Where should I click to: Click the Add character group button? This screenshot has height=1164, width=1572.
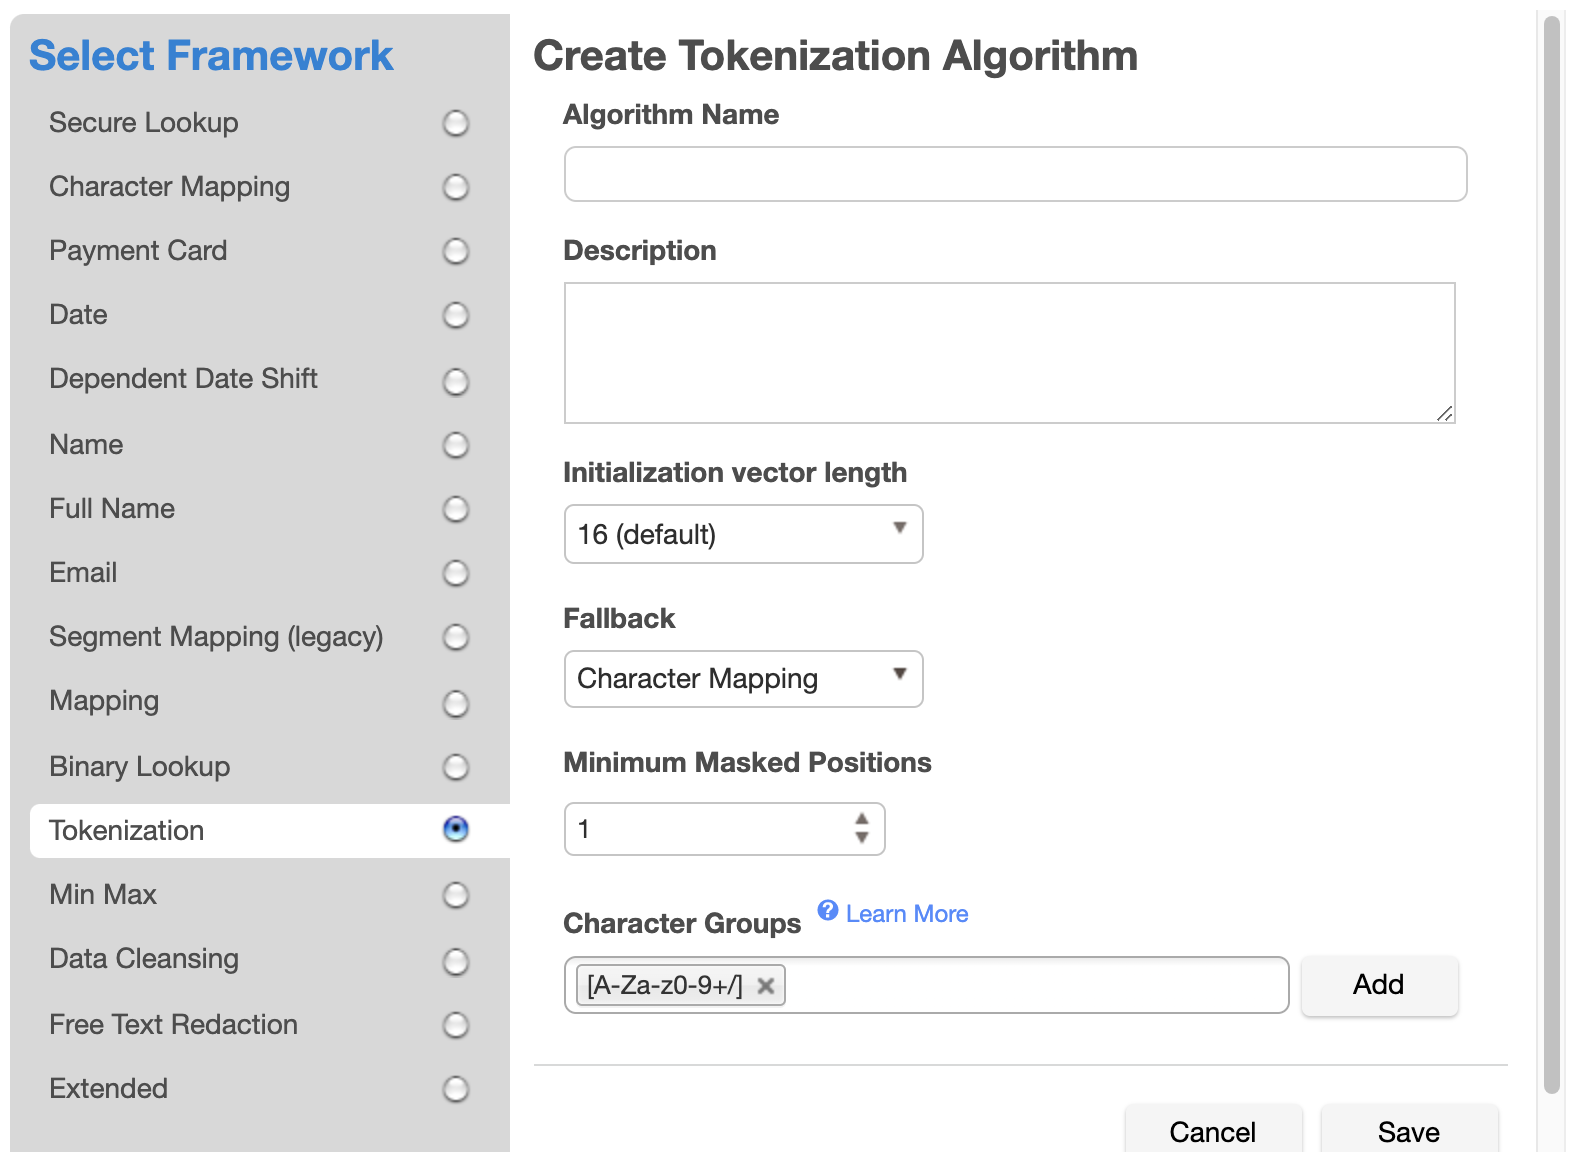point(1378,985)
